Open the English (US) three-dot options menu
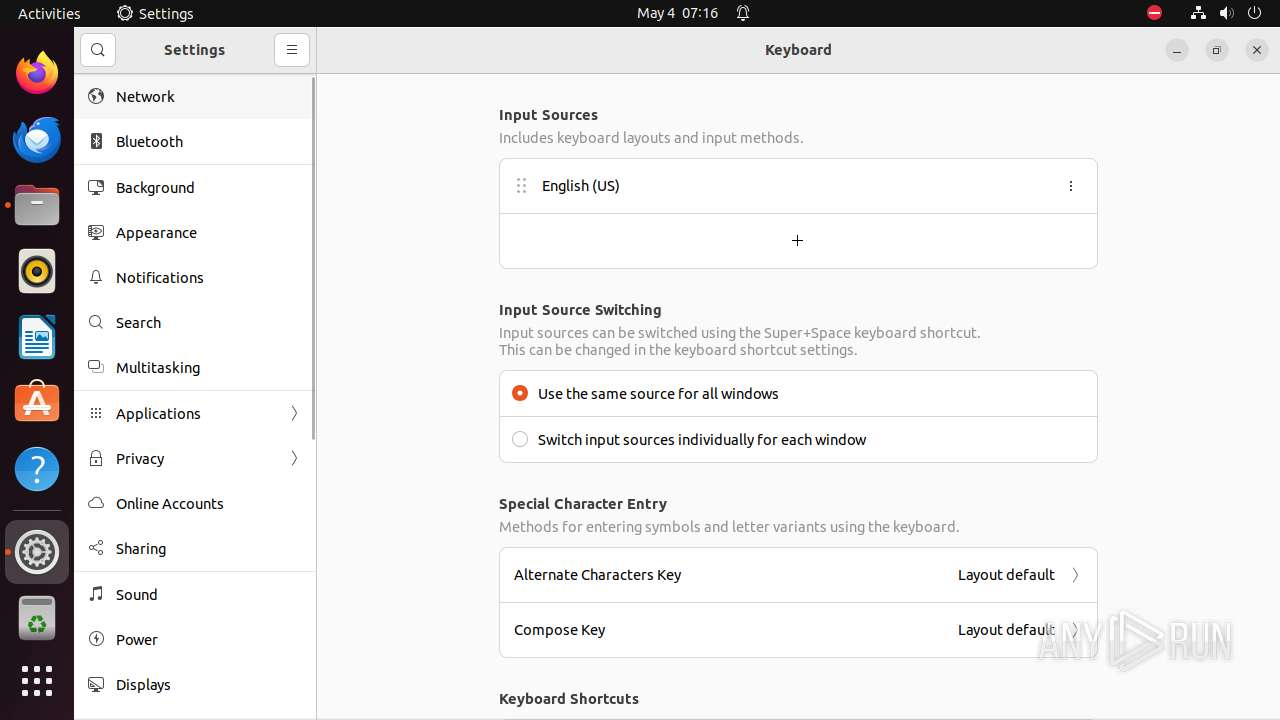This screenshot has width=1280, height=720. click(1071, 186)
